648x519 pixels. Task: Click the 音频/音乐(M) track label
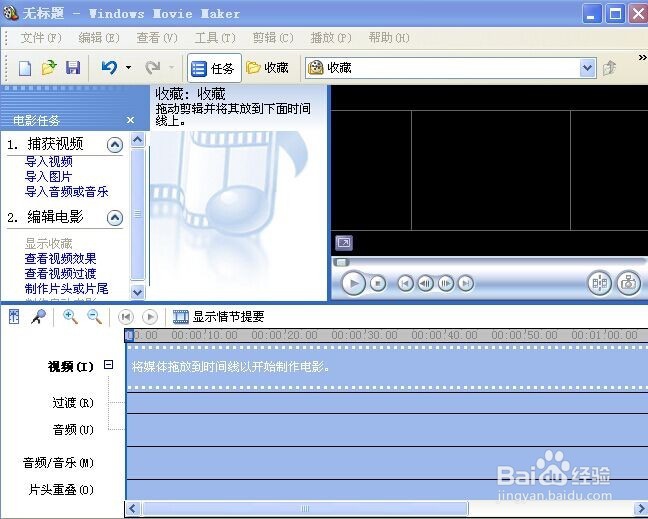pos(58,463)
